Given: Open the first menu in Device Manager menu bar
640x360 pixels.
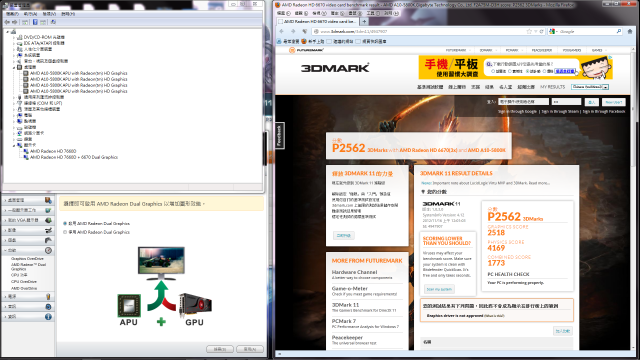Looking at the screenshot, I should tap(12, 14).
